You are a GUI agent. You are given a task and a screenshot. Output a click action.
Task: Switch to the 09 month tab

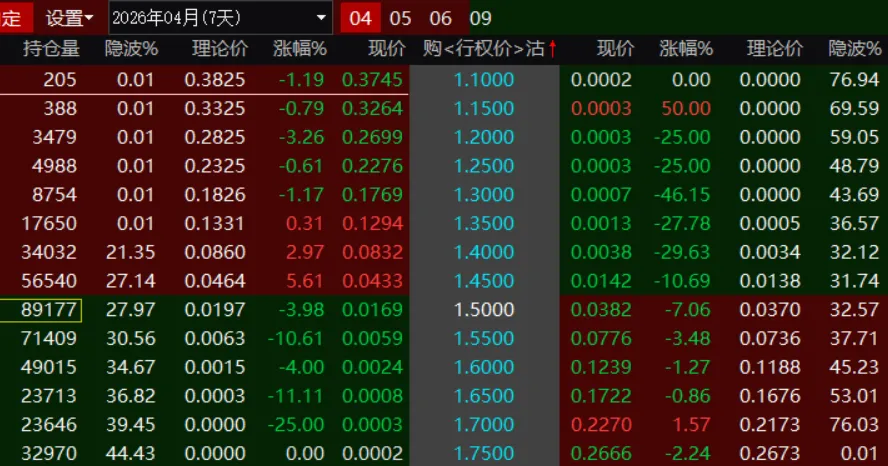click(x=480, y=18)
